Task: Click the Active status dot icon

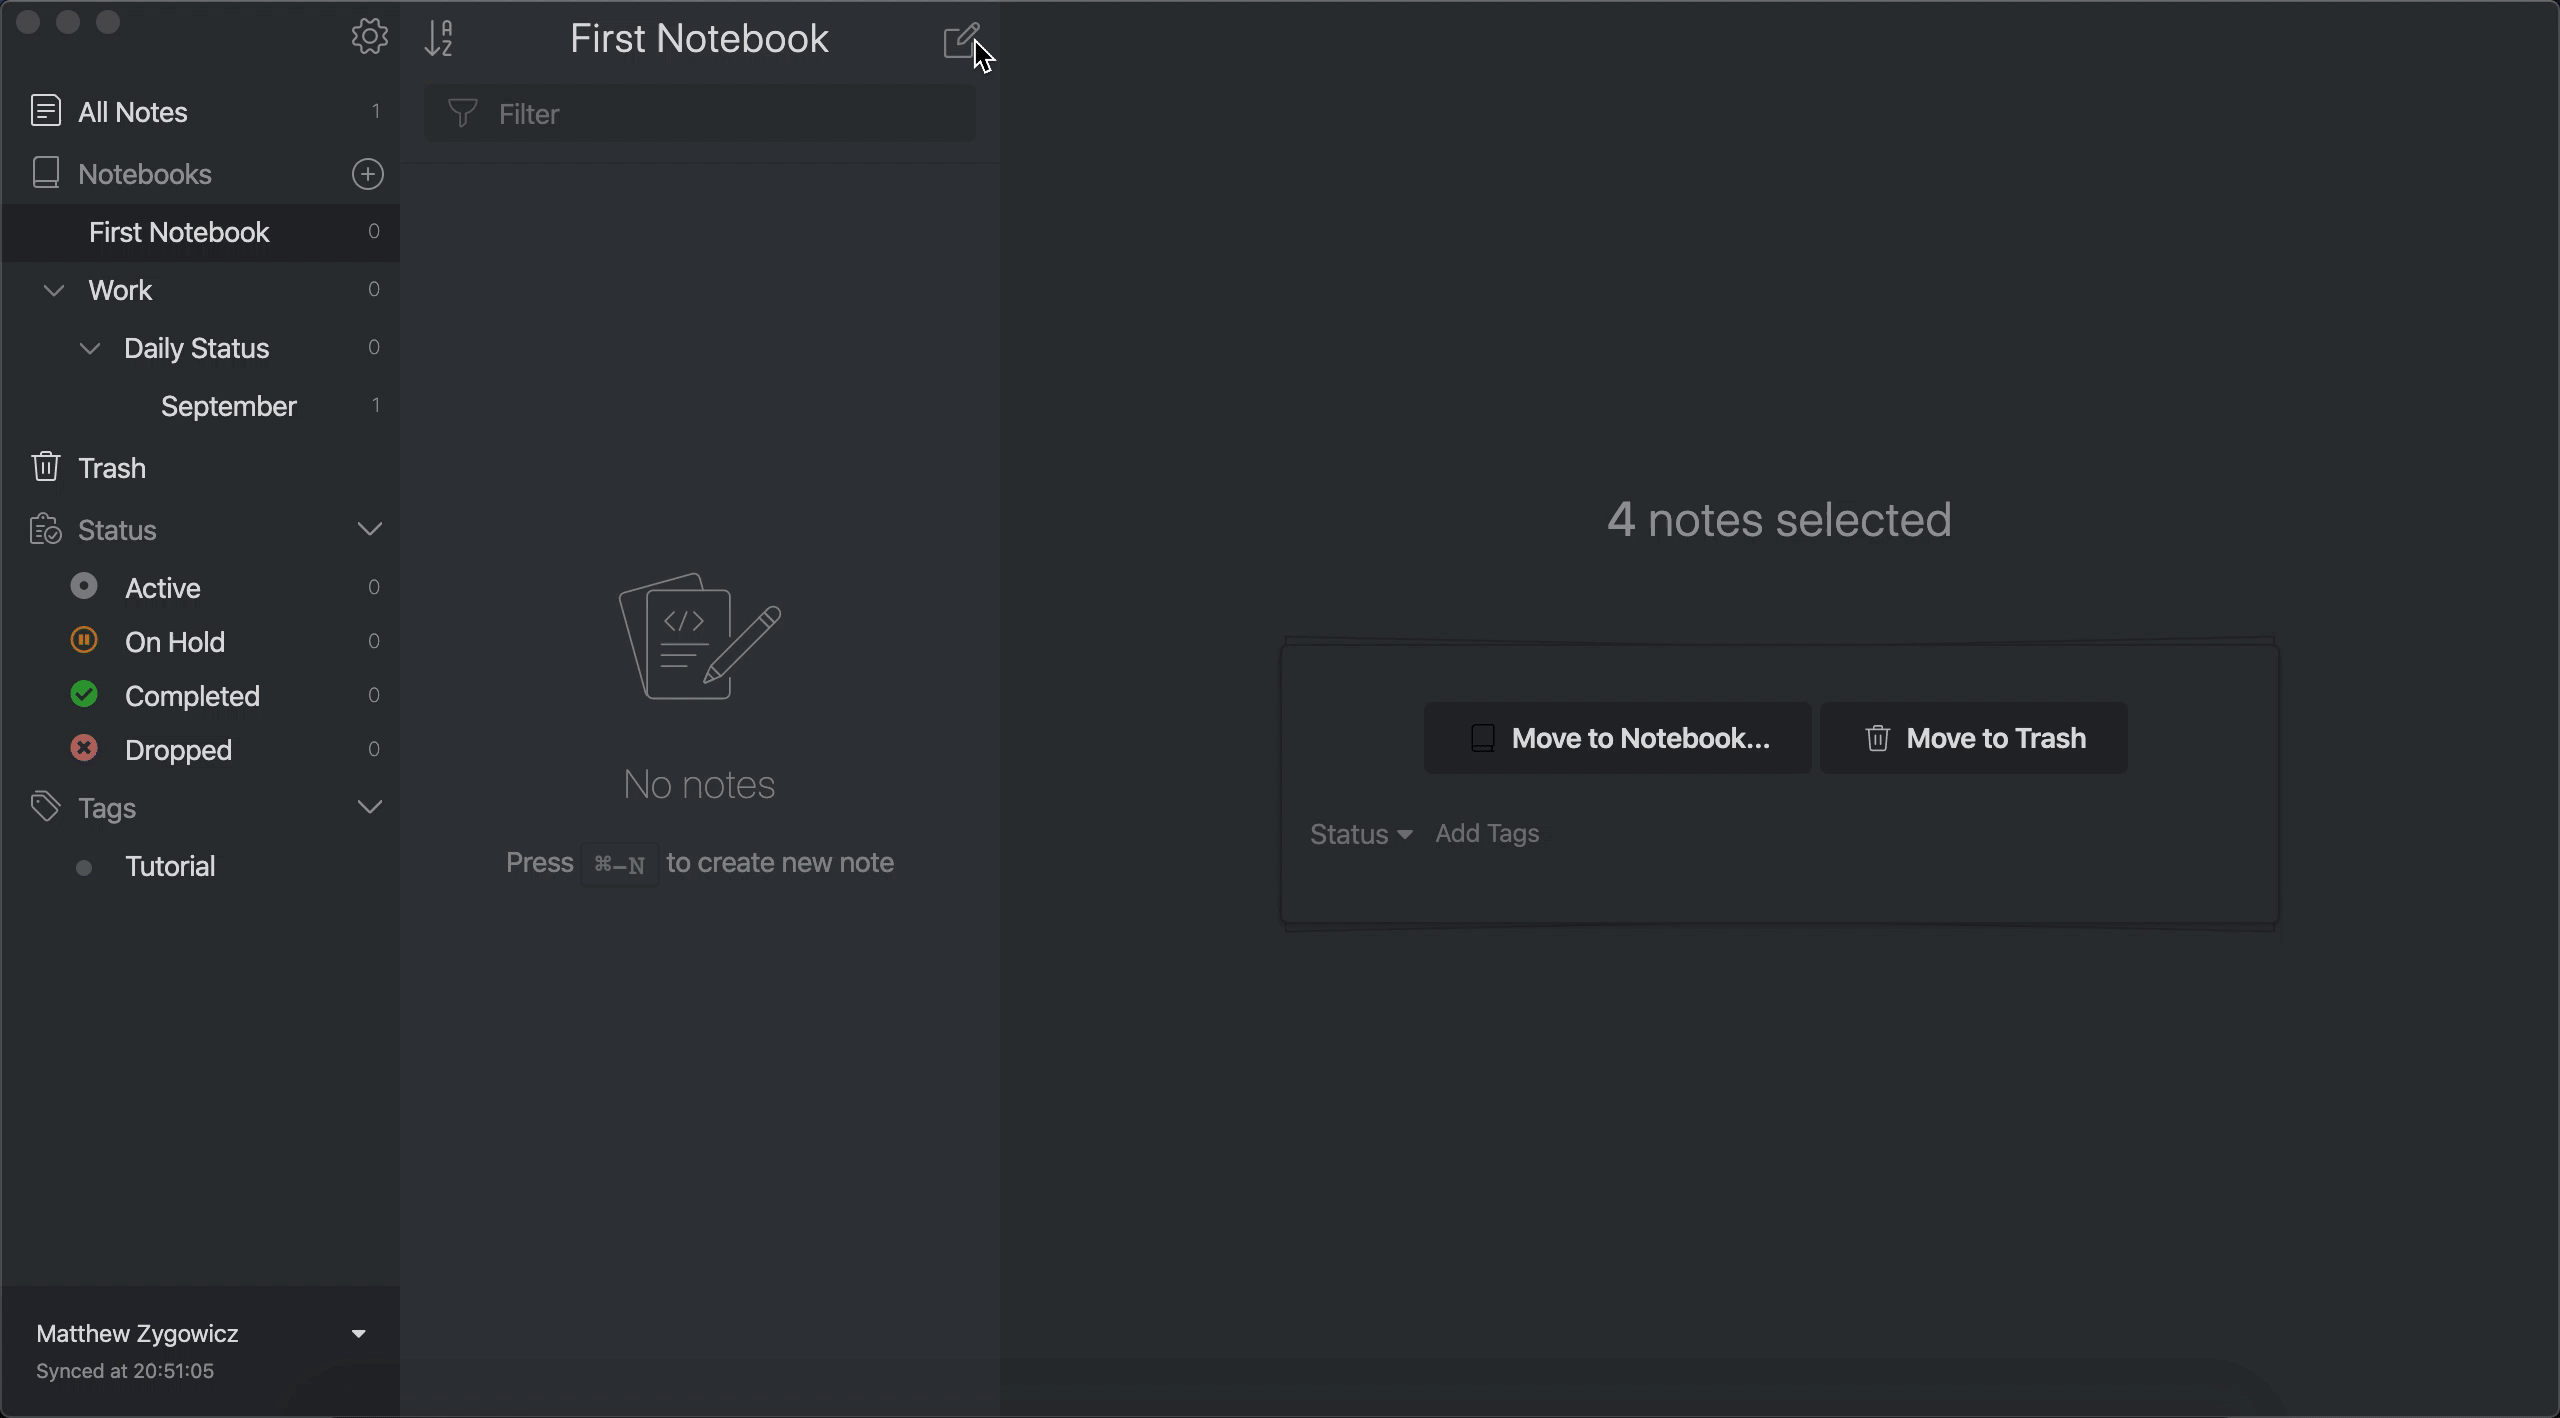Action: [x=82, y=587]
